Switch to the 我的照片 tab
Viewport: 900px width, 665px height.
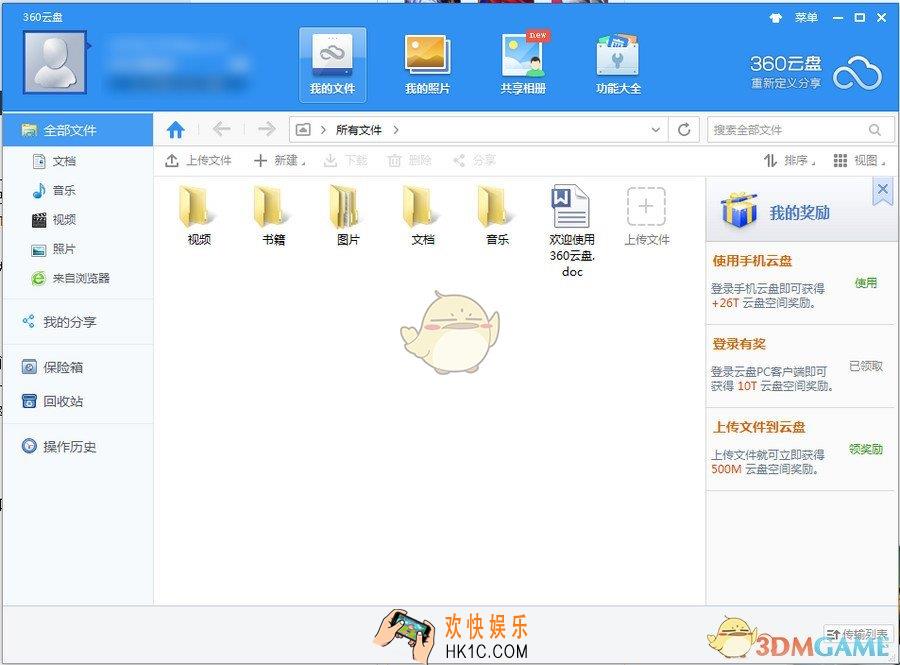tap(428, 64)
